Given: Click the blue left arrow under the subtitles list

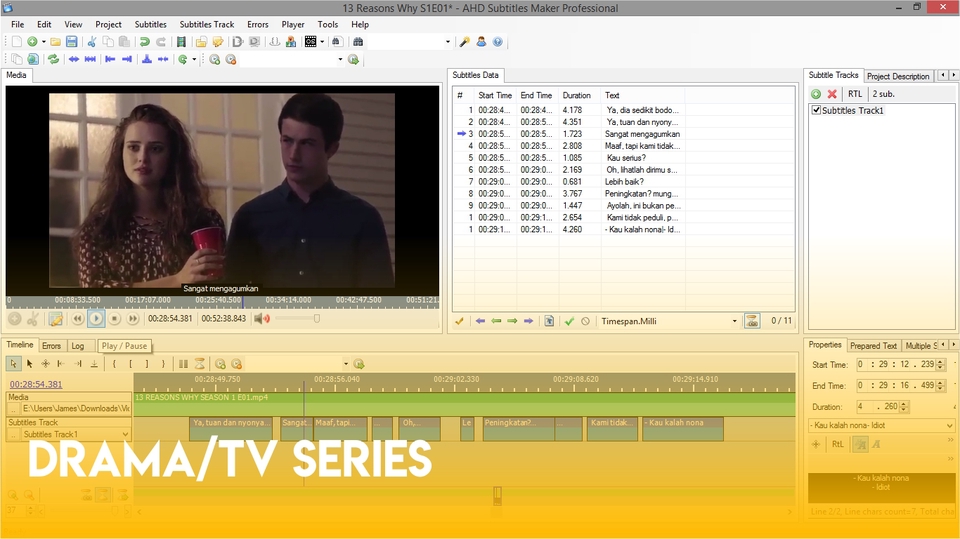Looking at the screenshot, I should (x=480, y=321).
